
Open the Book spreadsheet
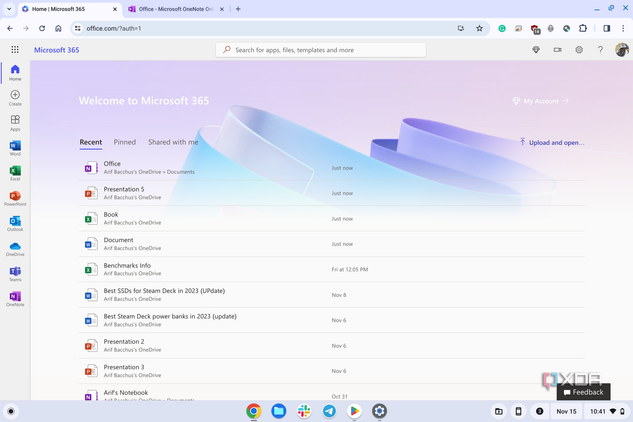[x=331, y=218]
